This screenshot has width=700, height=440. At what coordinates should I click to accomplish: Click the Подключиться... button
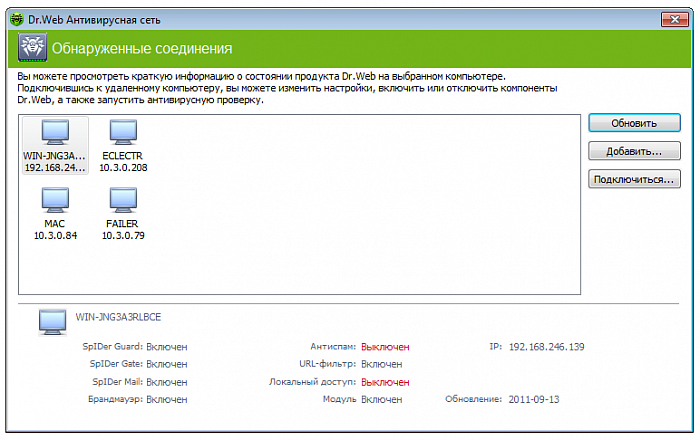[x=634, y=179]
